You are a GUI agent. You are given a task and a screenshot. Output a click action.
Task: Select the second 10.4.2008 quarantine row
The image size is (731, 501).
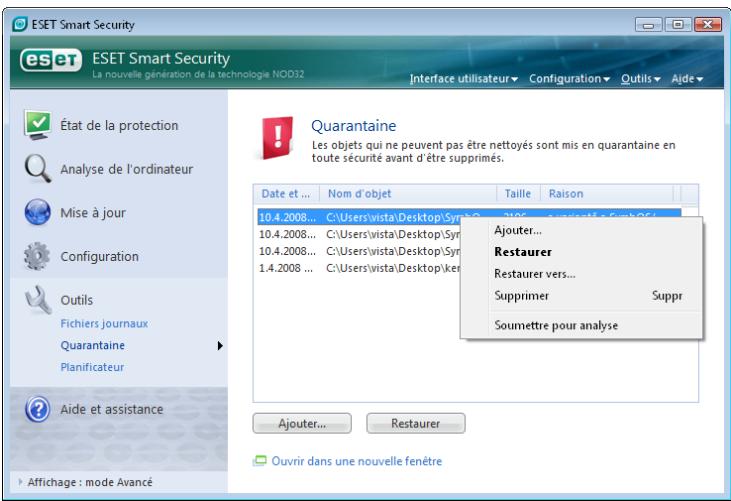[359, 234]
